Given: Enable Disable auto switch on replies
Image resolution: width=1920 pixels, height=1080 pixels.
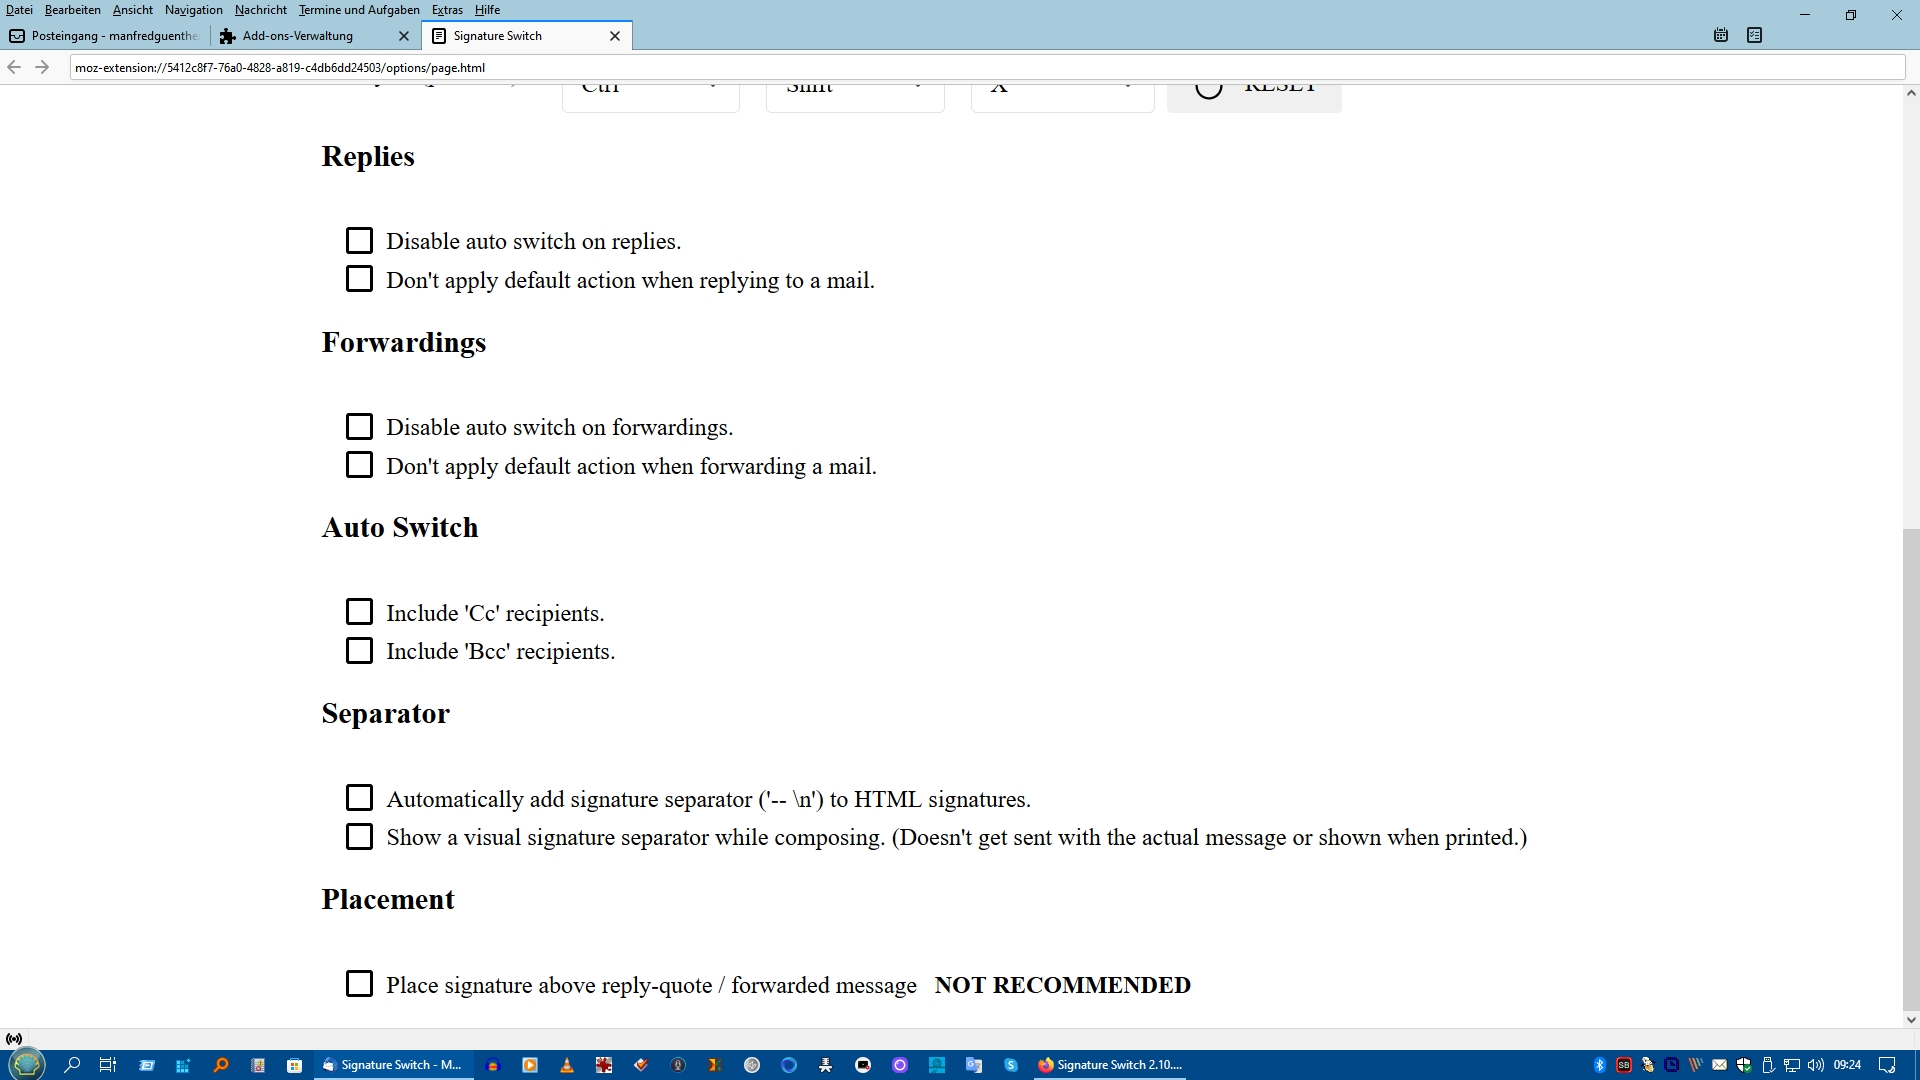Looking at the screenshot, I should (359, 241).
